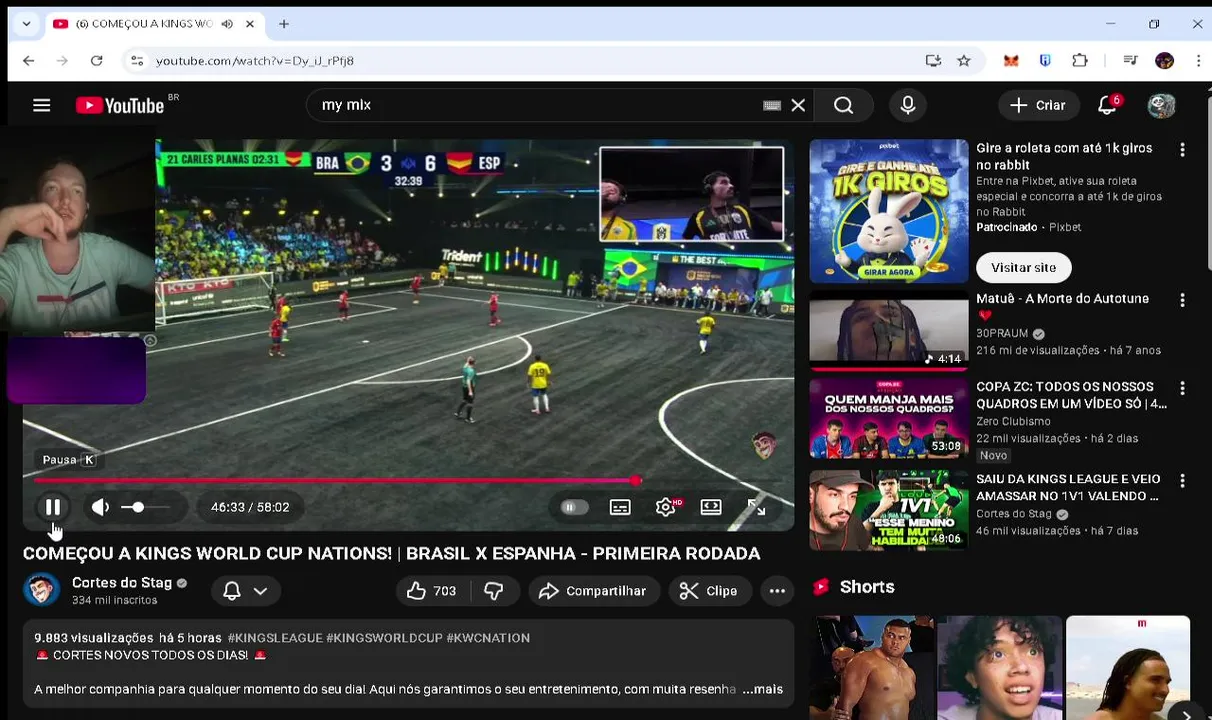Go back with the browser back arrow

pos(28,61)
